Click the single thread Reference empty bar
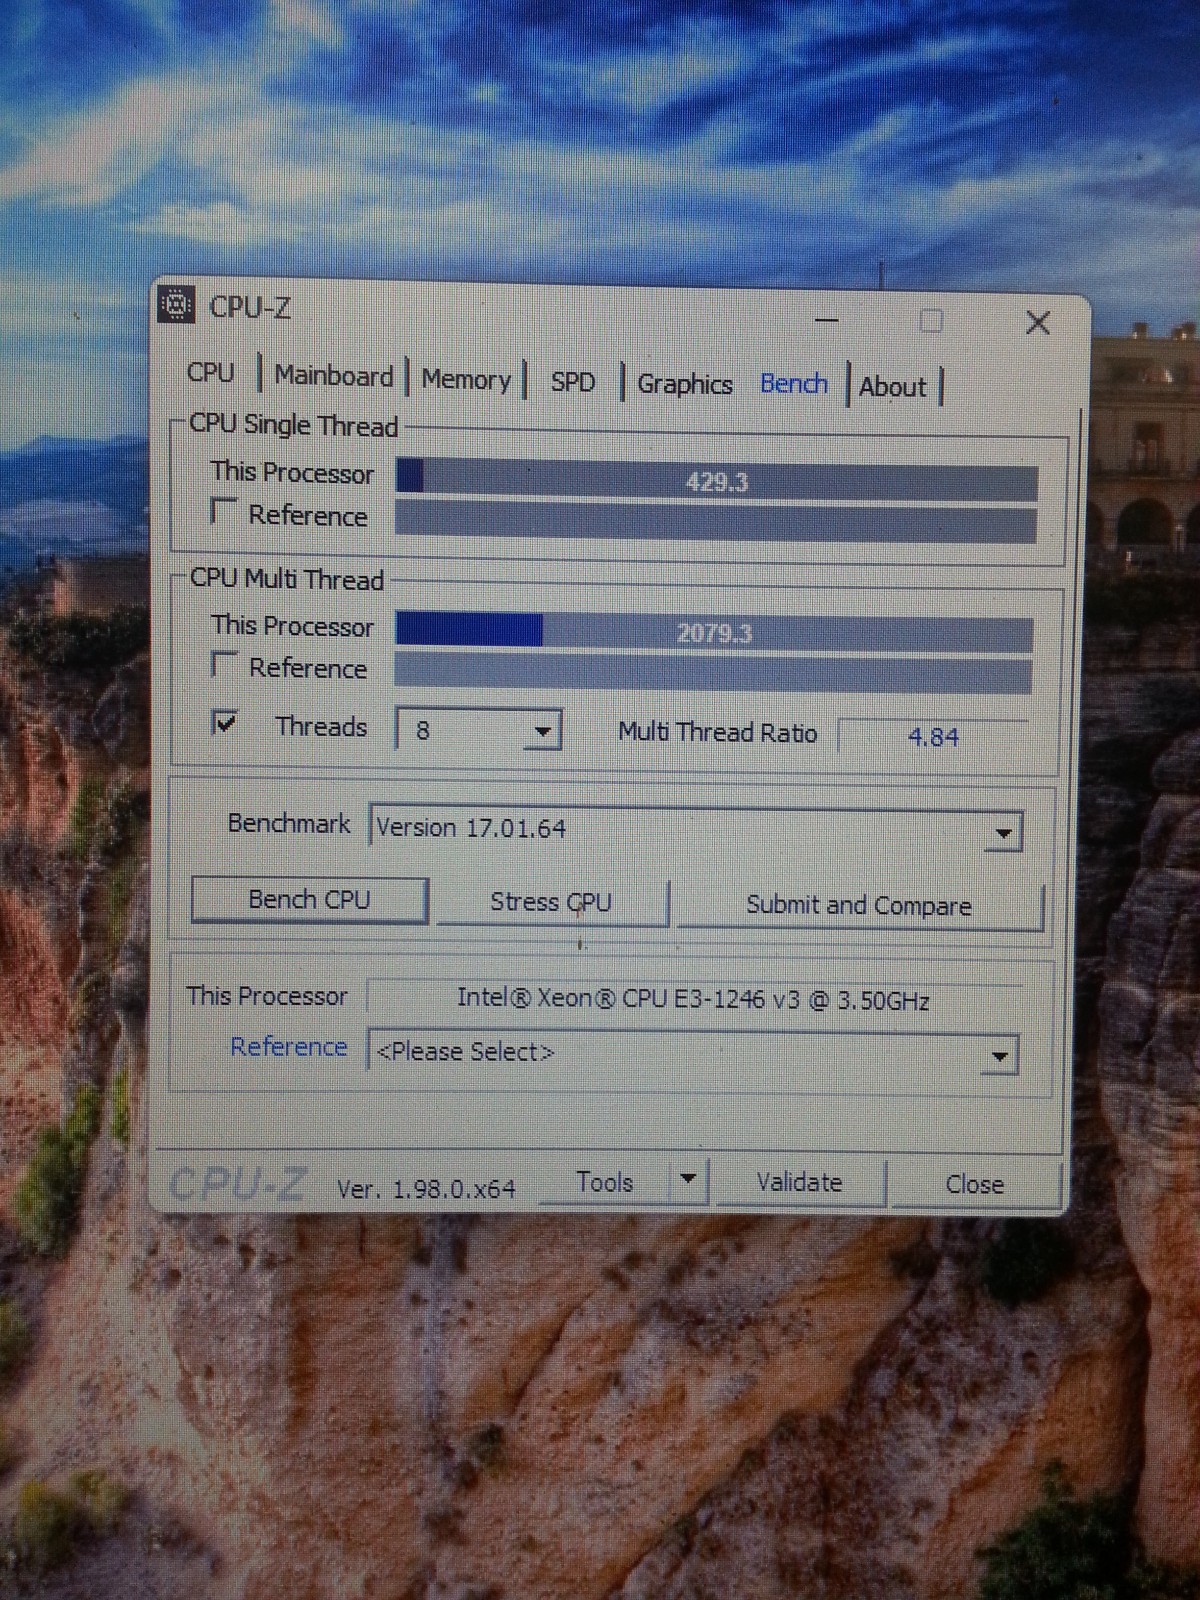 (716, 522)
